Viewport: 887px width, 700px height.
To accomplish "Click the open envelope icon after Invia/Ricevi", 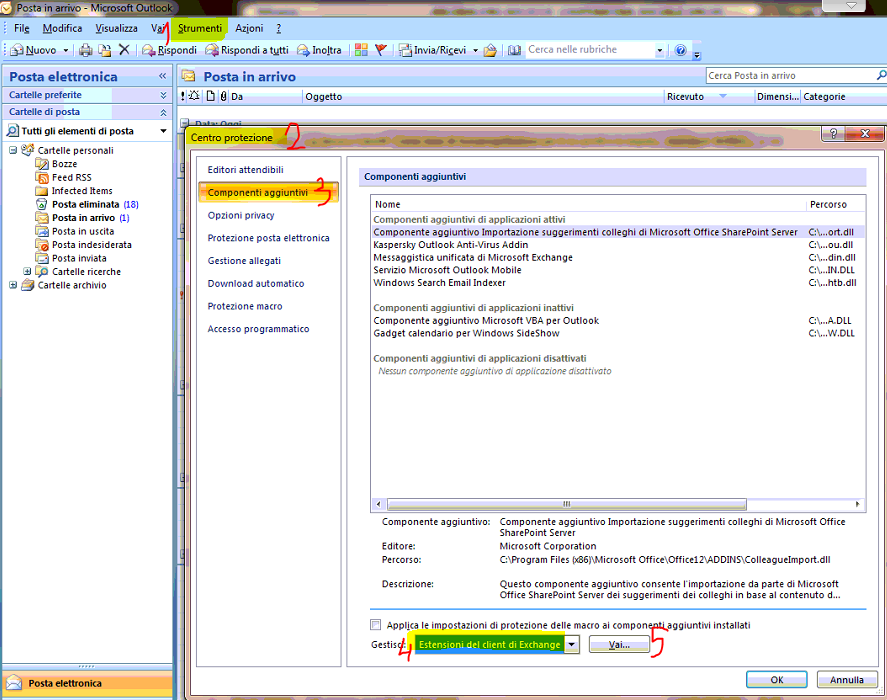I will click(490, 50).
